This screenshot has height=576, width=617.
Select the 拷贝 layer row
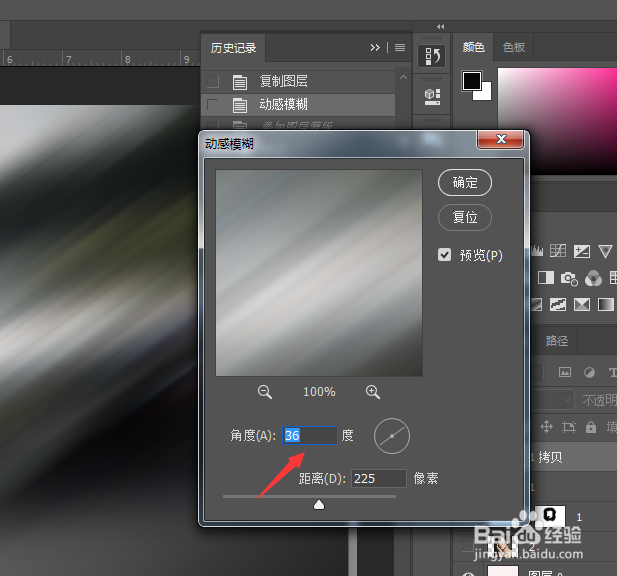tap(573, 457)
